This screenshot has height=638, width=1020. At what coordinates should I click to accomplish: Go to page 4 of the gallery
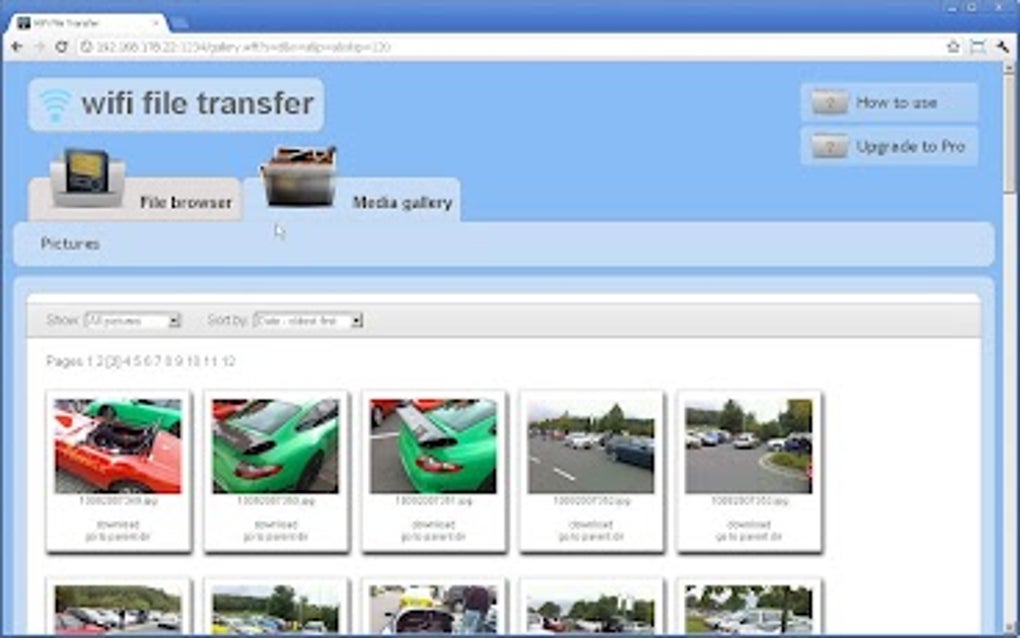tap(128, 362)
